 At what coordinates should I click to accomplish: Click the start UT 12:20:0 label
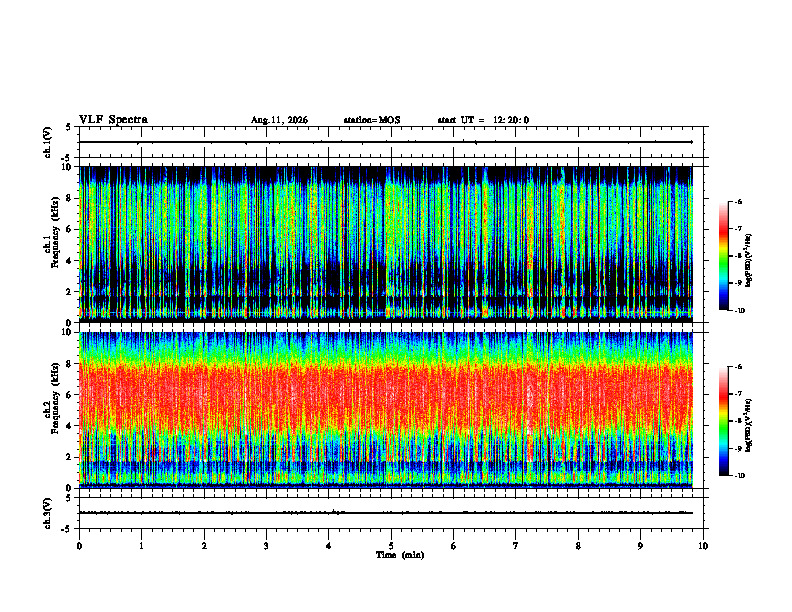(x=483, y=120)
